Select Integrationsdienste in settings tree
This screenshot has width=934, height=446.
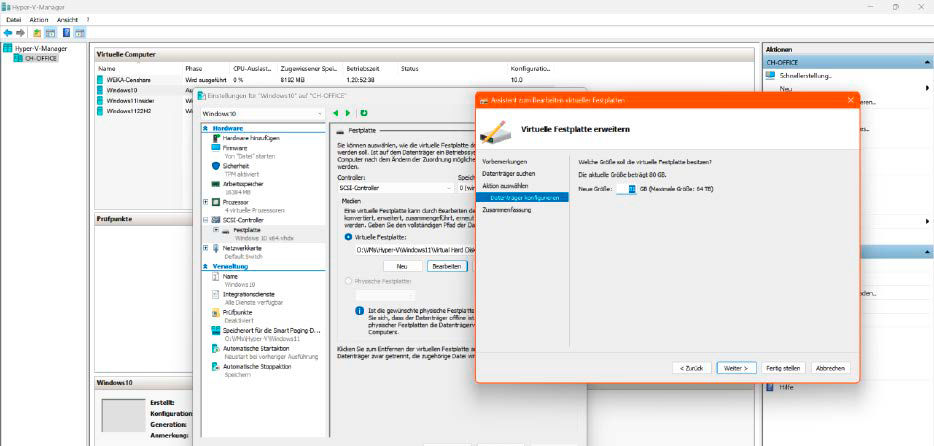pyautogui.click(x=248, y=295)
